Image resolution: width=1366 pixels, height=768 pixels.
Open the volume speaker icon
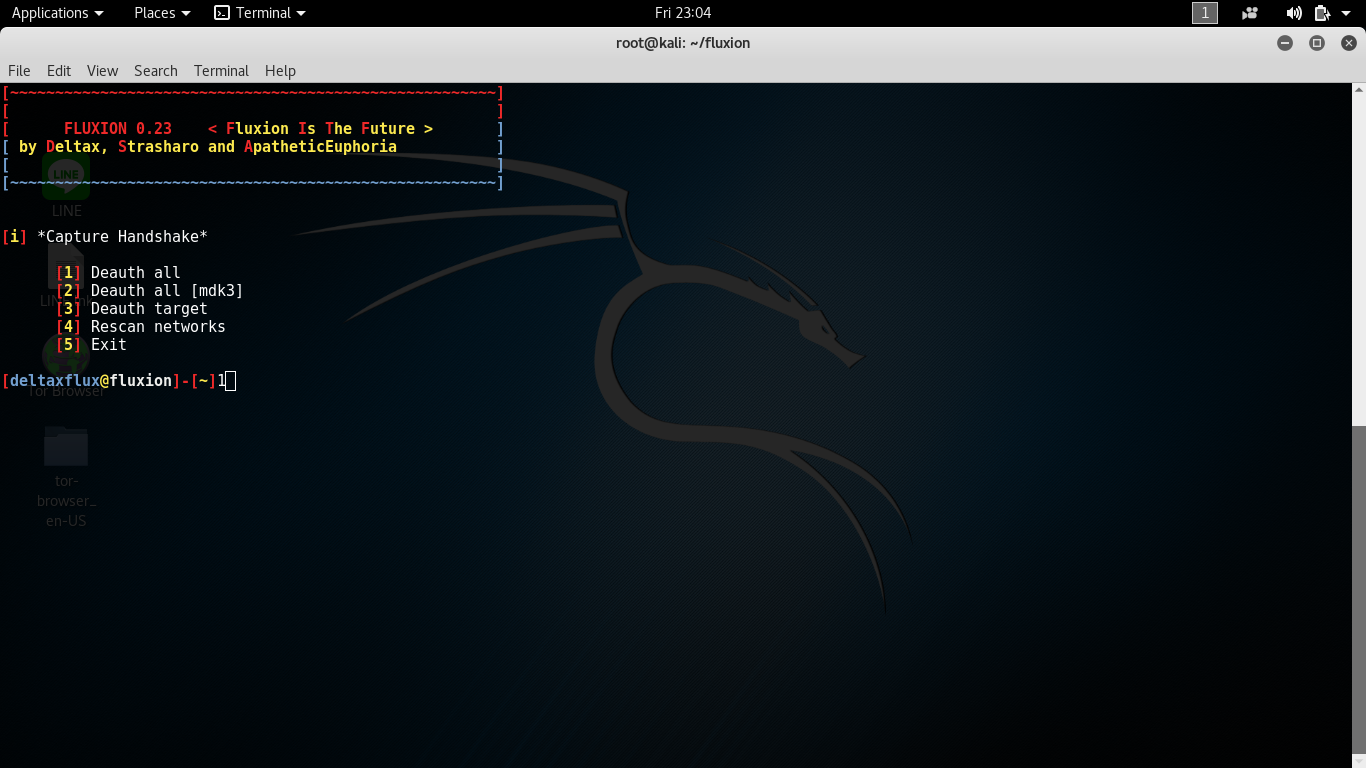pos(1294,13)
